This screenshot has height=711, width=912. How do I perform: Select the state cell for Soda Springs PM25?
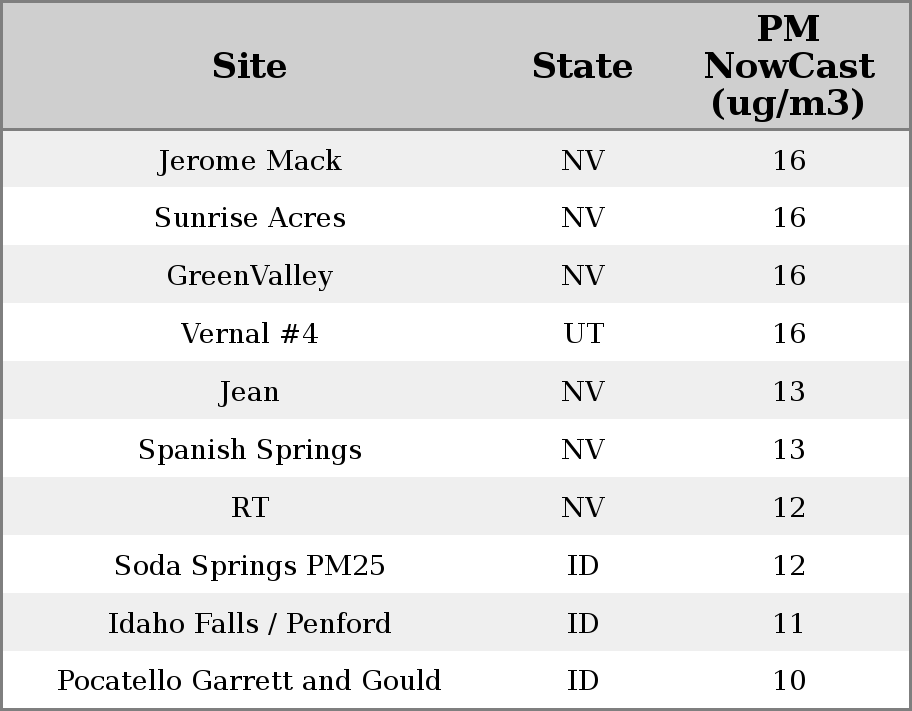583,566
